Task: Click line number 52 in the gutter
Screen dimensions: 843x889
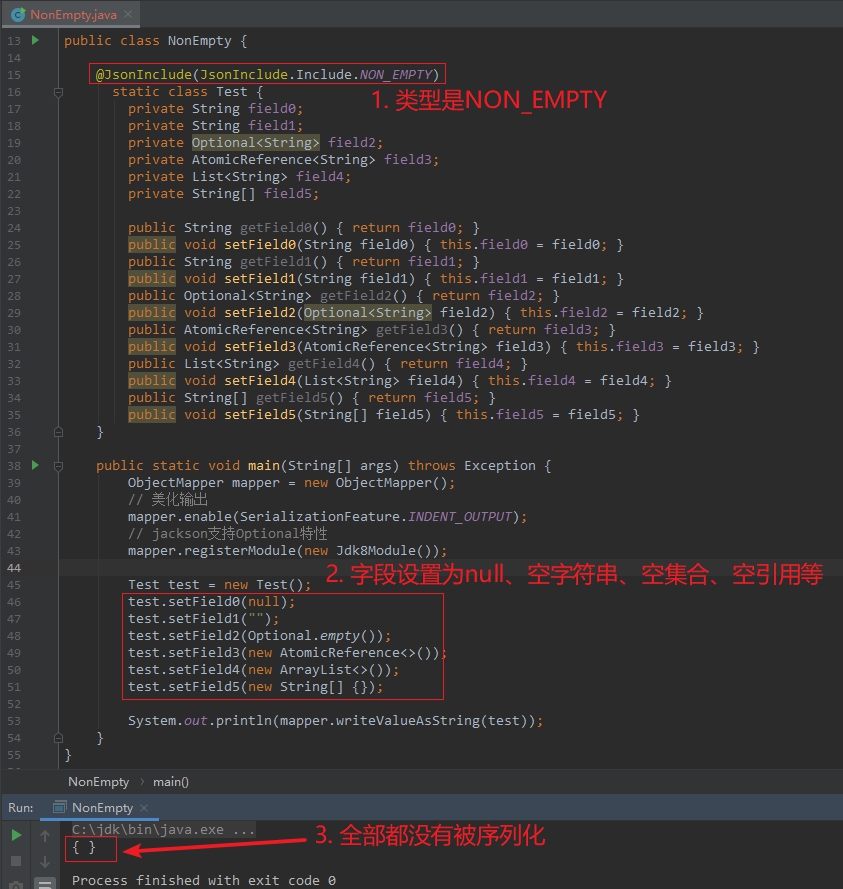Action: (14, 704)
